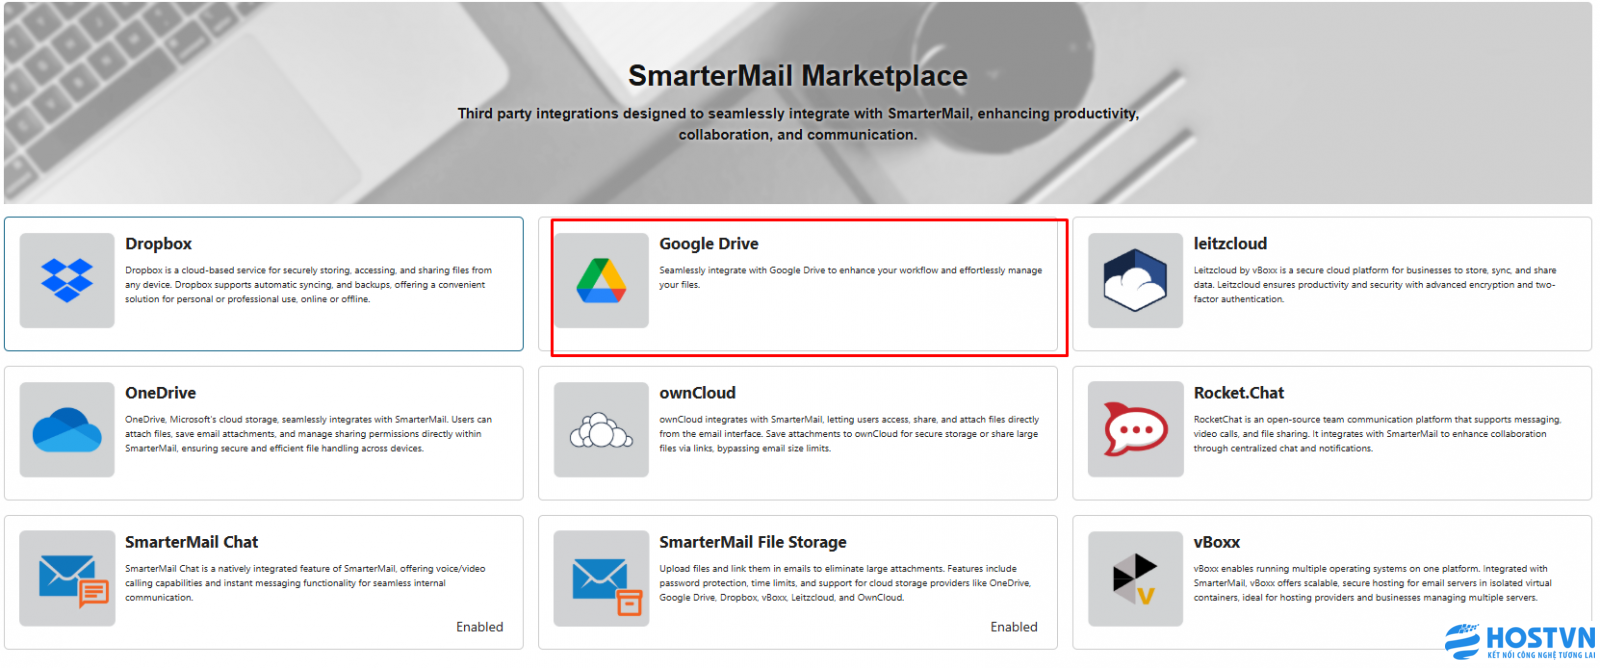Image resolution: width=1600 pixels, height=668 pixels.
Task: Click the leitzcloud hexagon cloud icon
Action: point(1135,280)
